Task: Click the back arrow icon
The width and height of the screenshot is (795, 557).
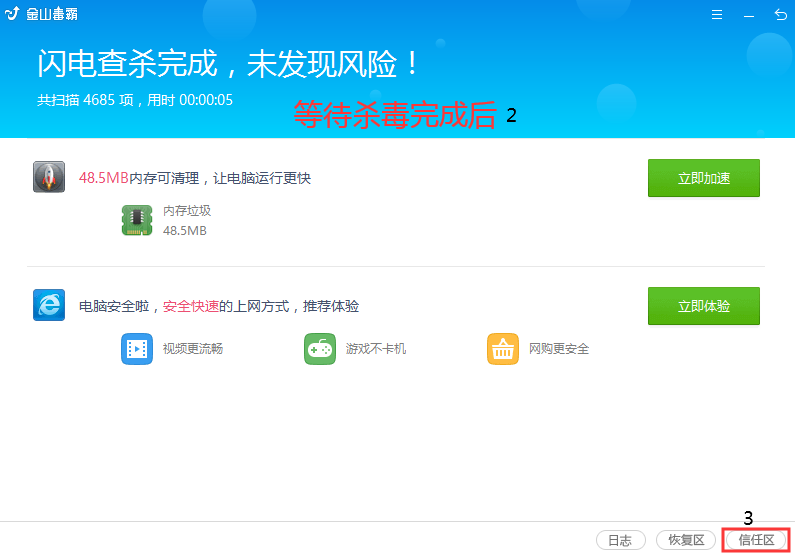Action: tap(781, 15)
